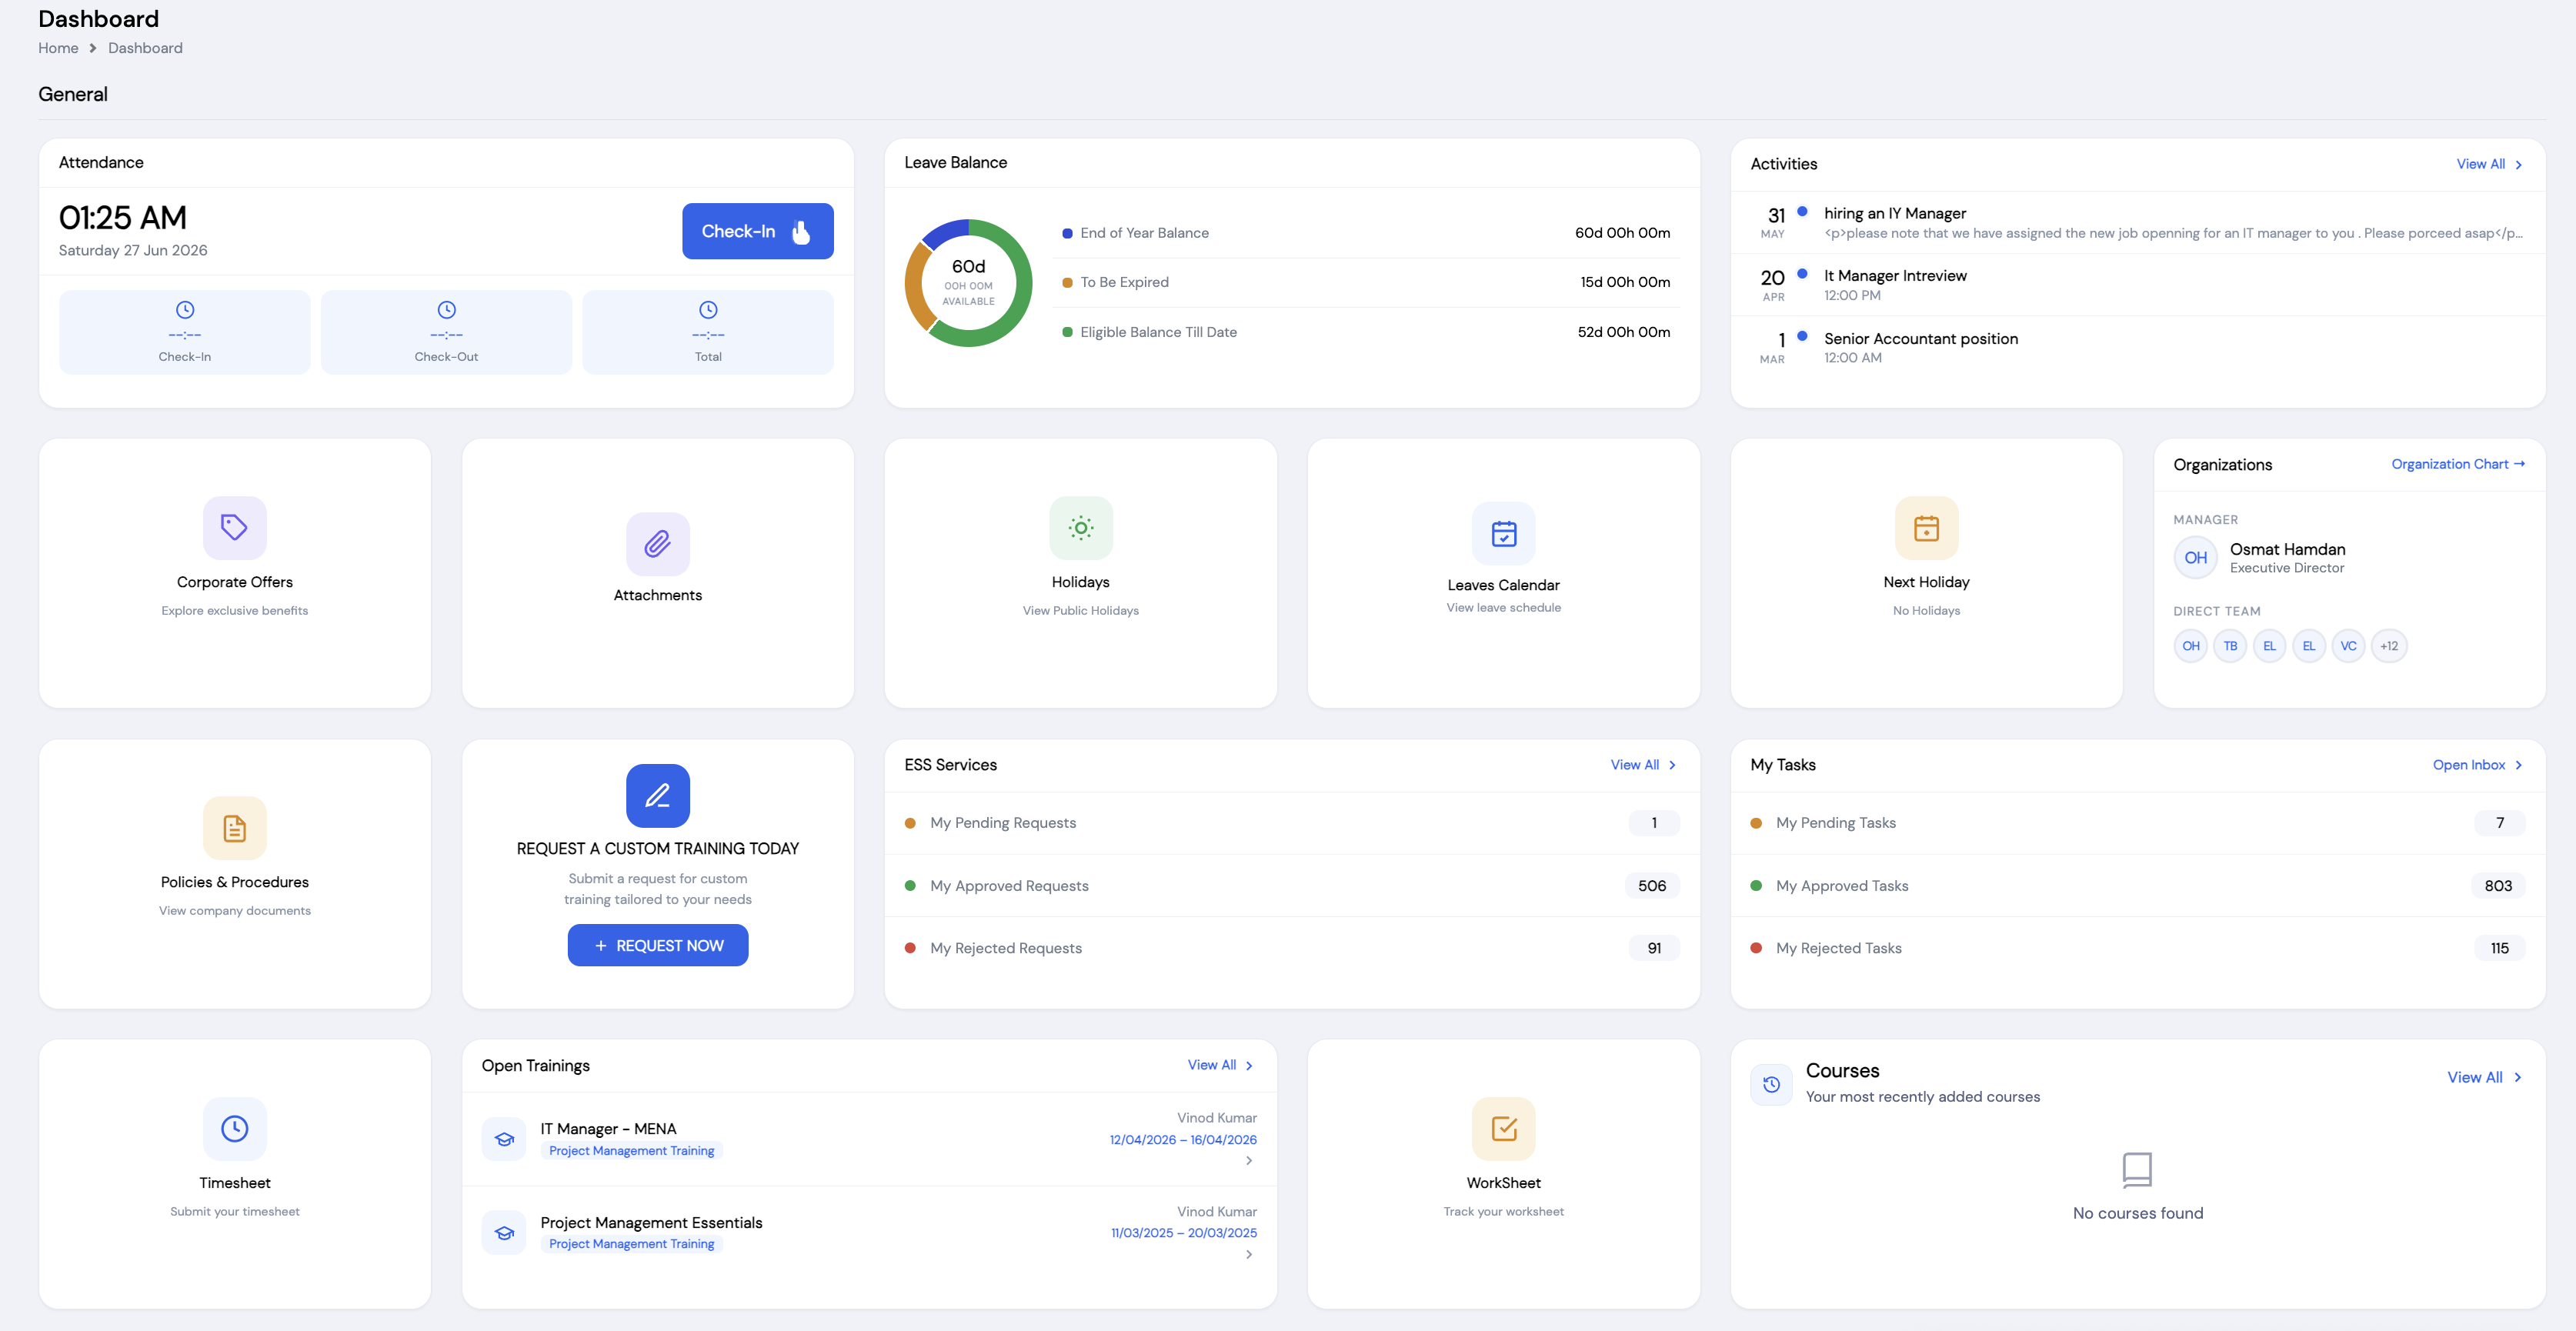
Task: Click the leave balance donut chart
Action: [x=968, y=283]
